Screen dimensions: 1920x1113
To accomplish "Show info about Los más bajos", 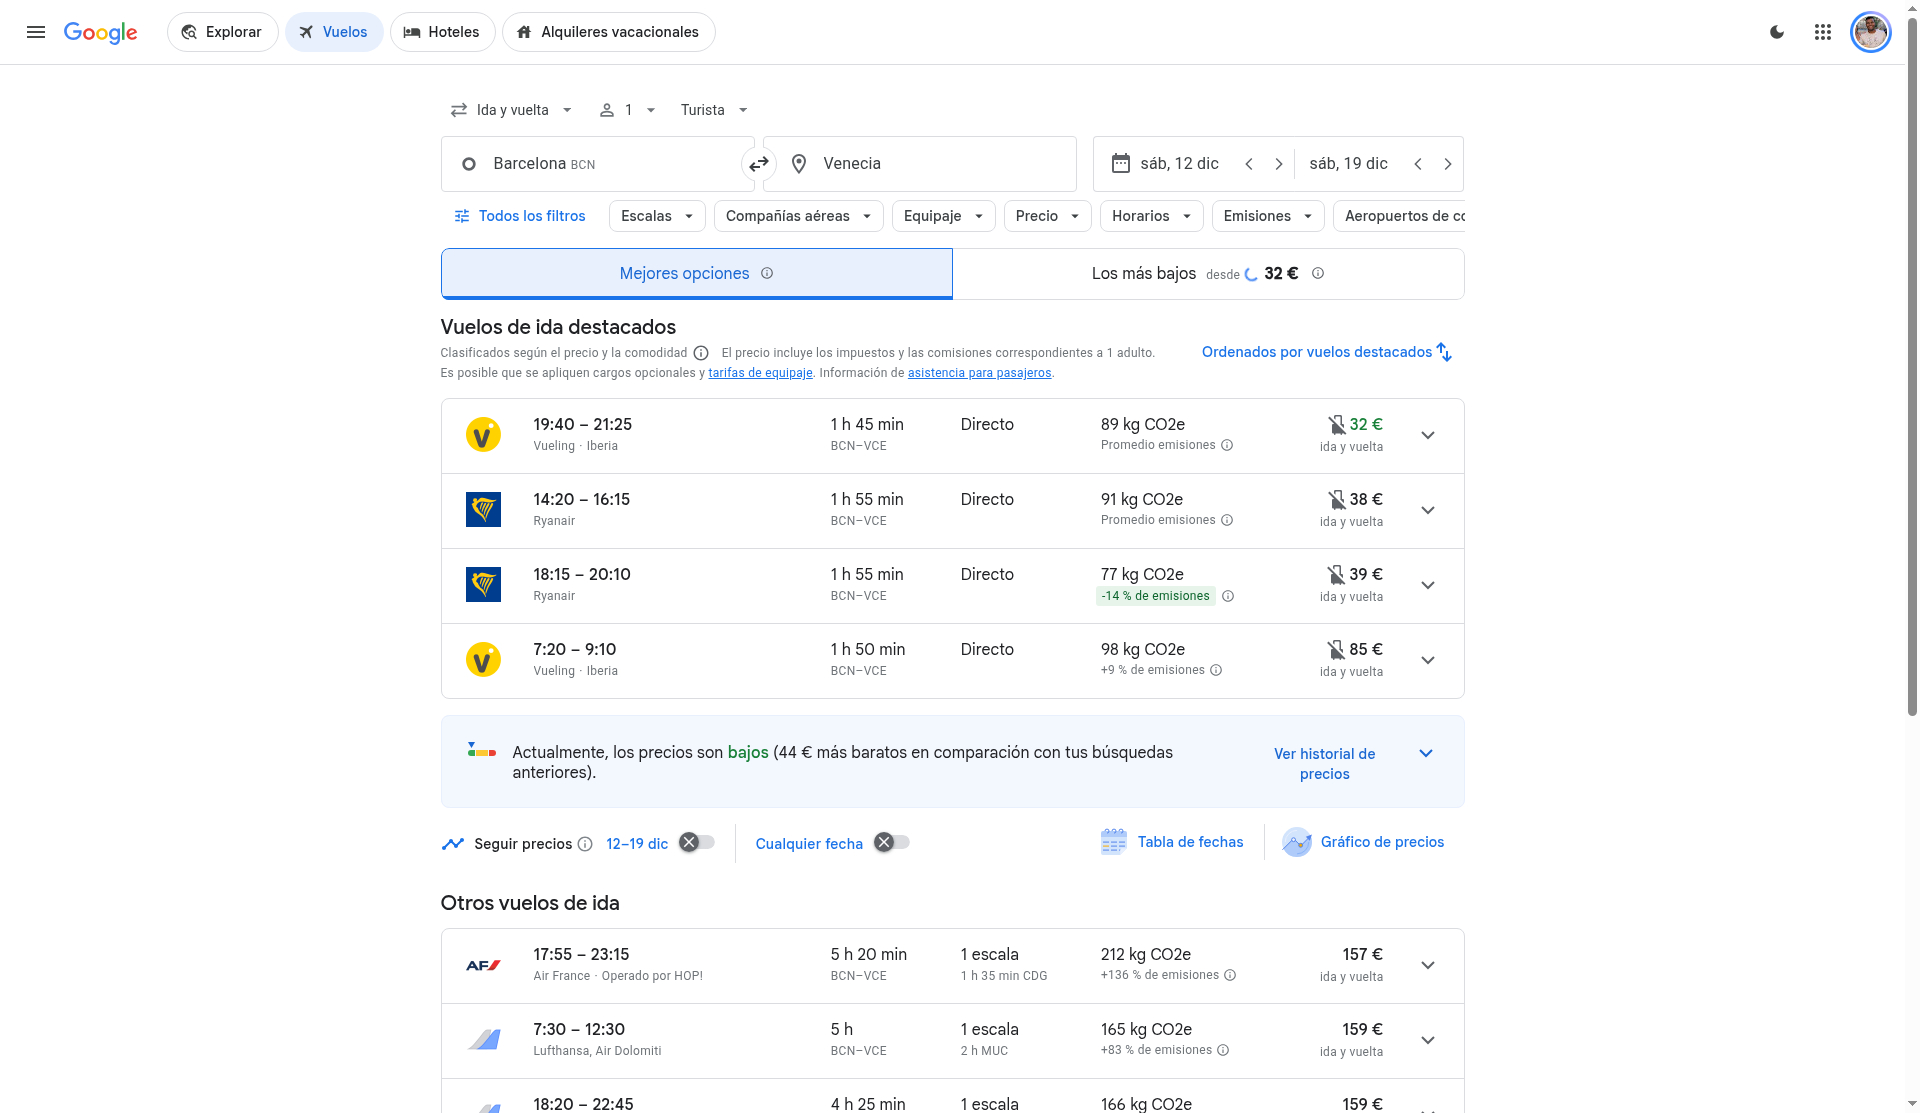I will click(1318, 273).
